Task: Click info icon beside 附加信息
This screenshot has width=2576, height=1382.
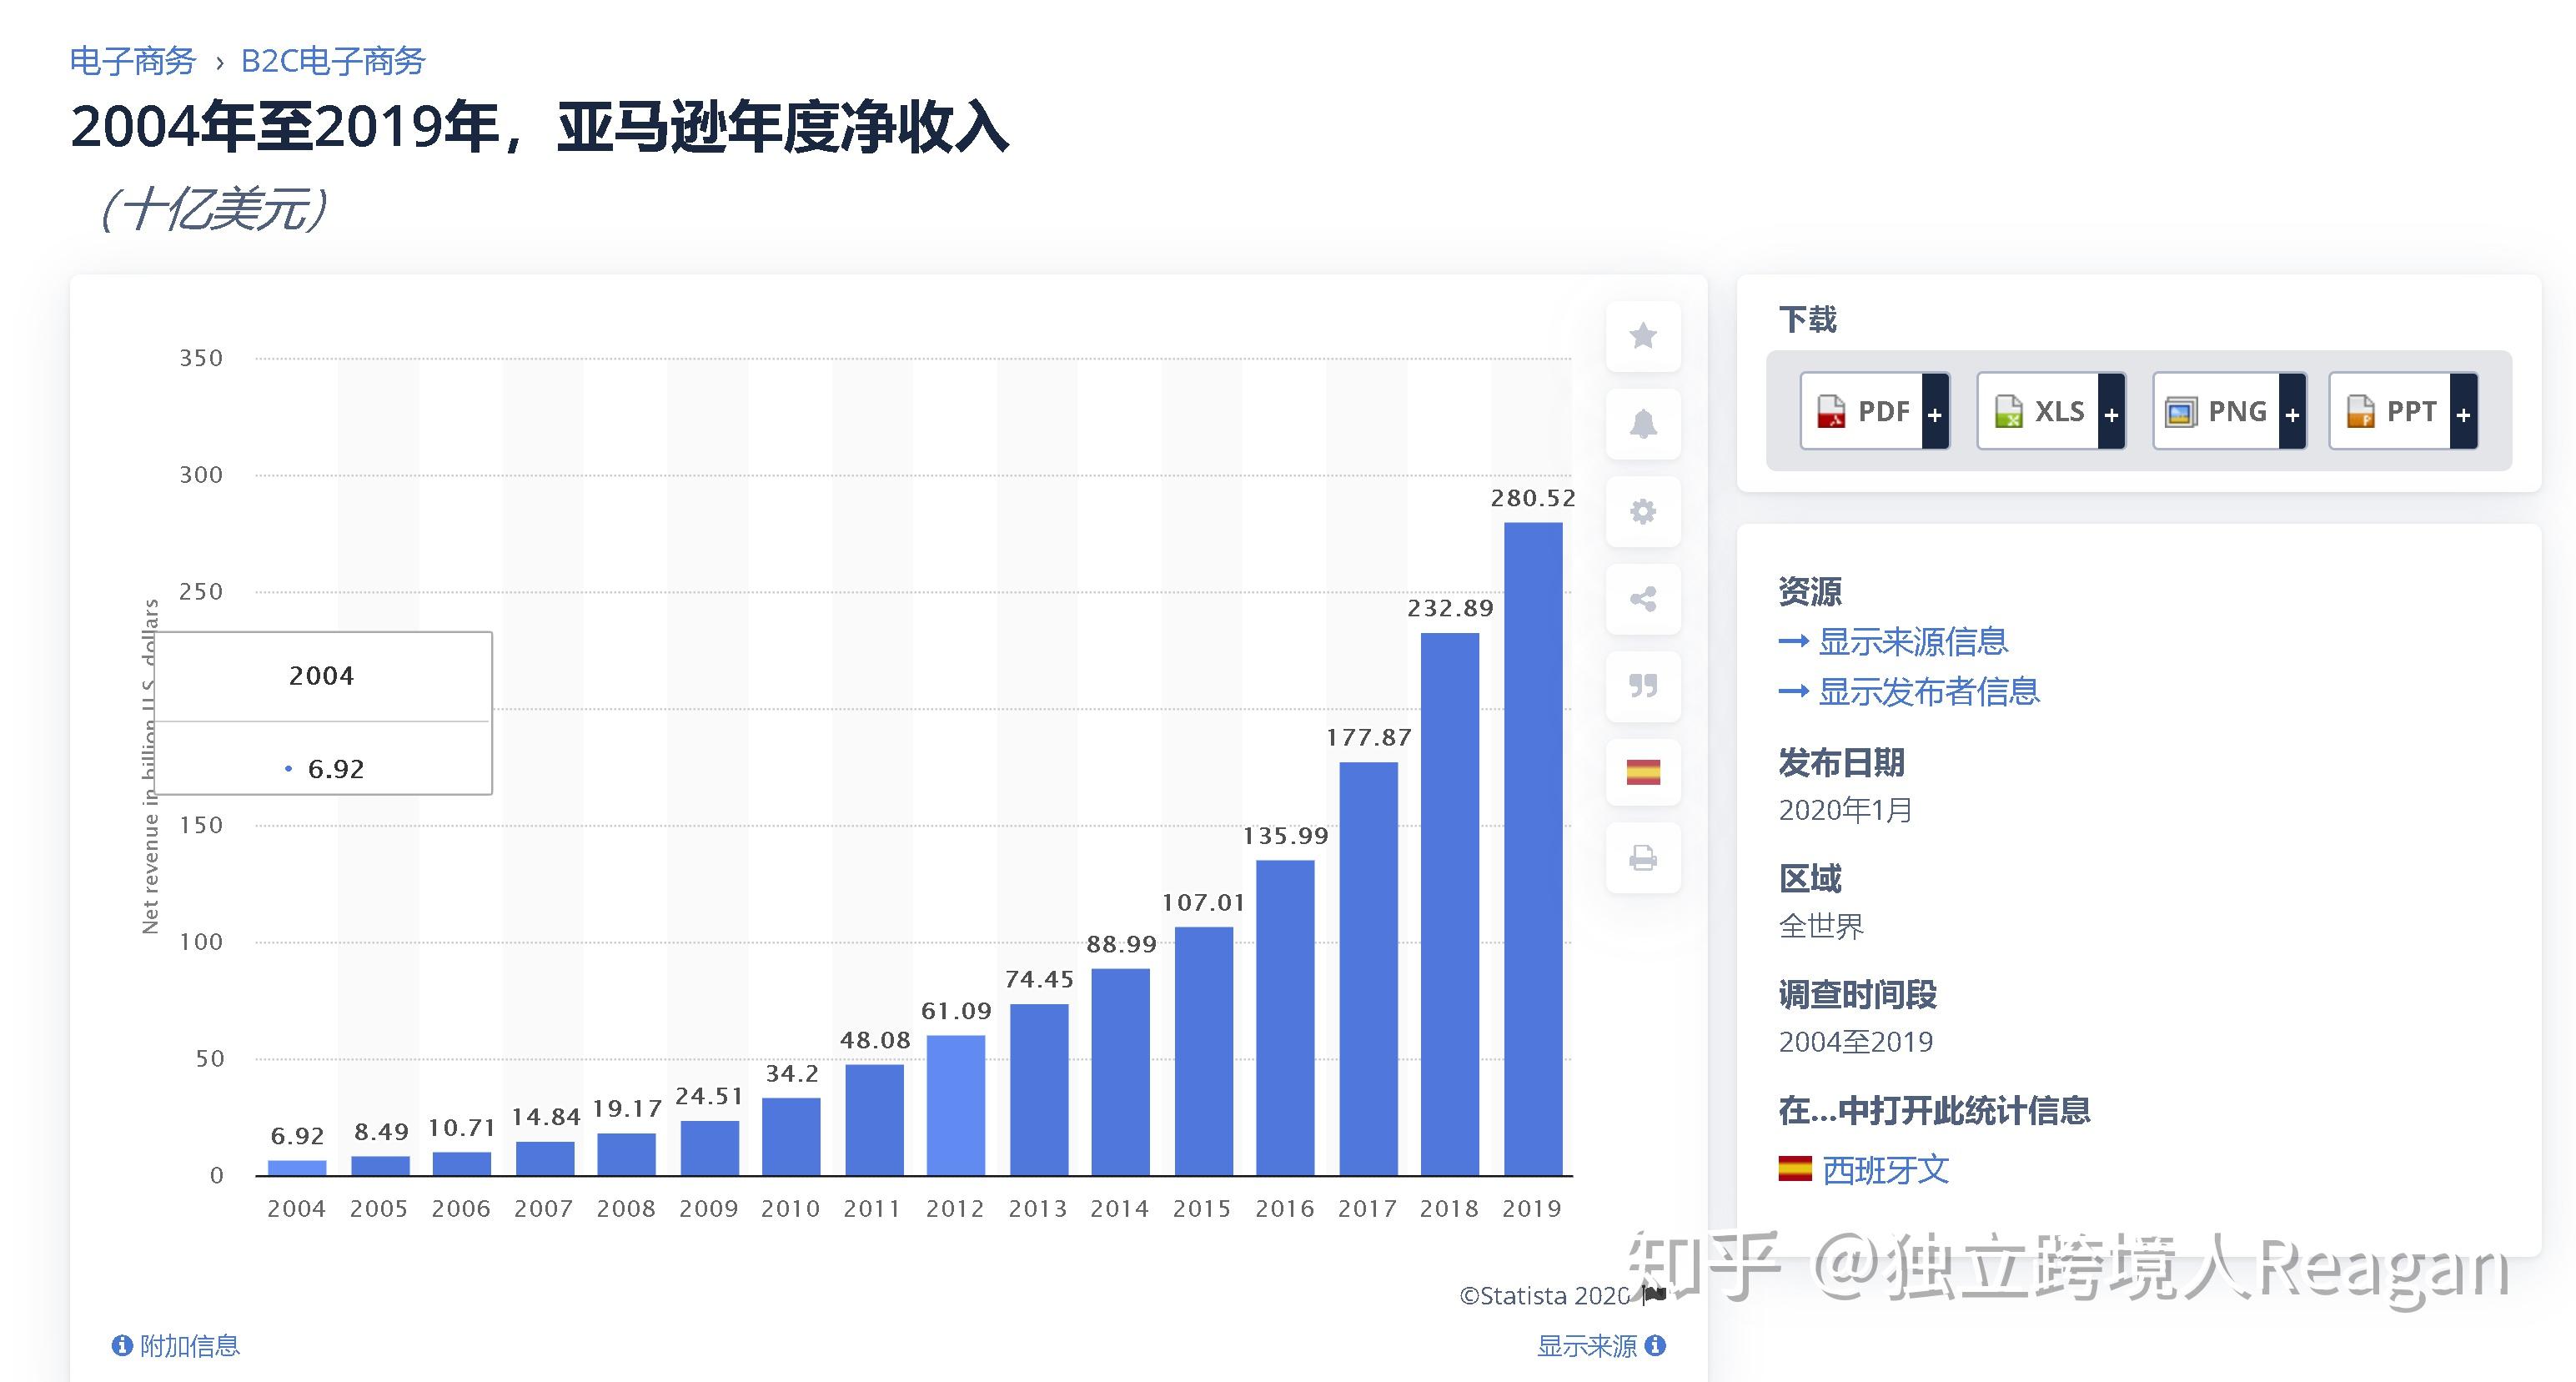Action: (122, 1346)
